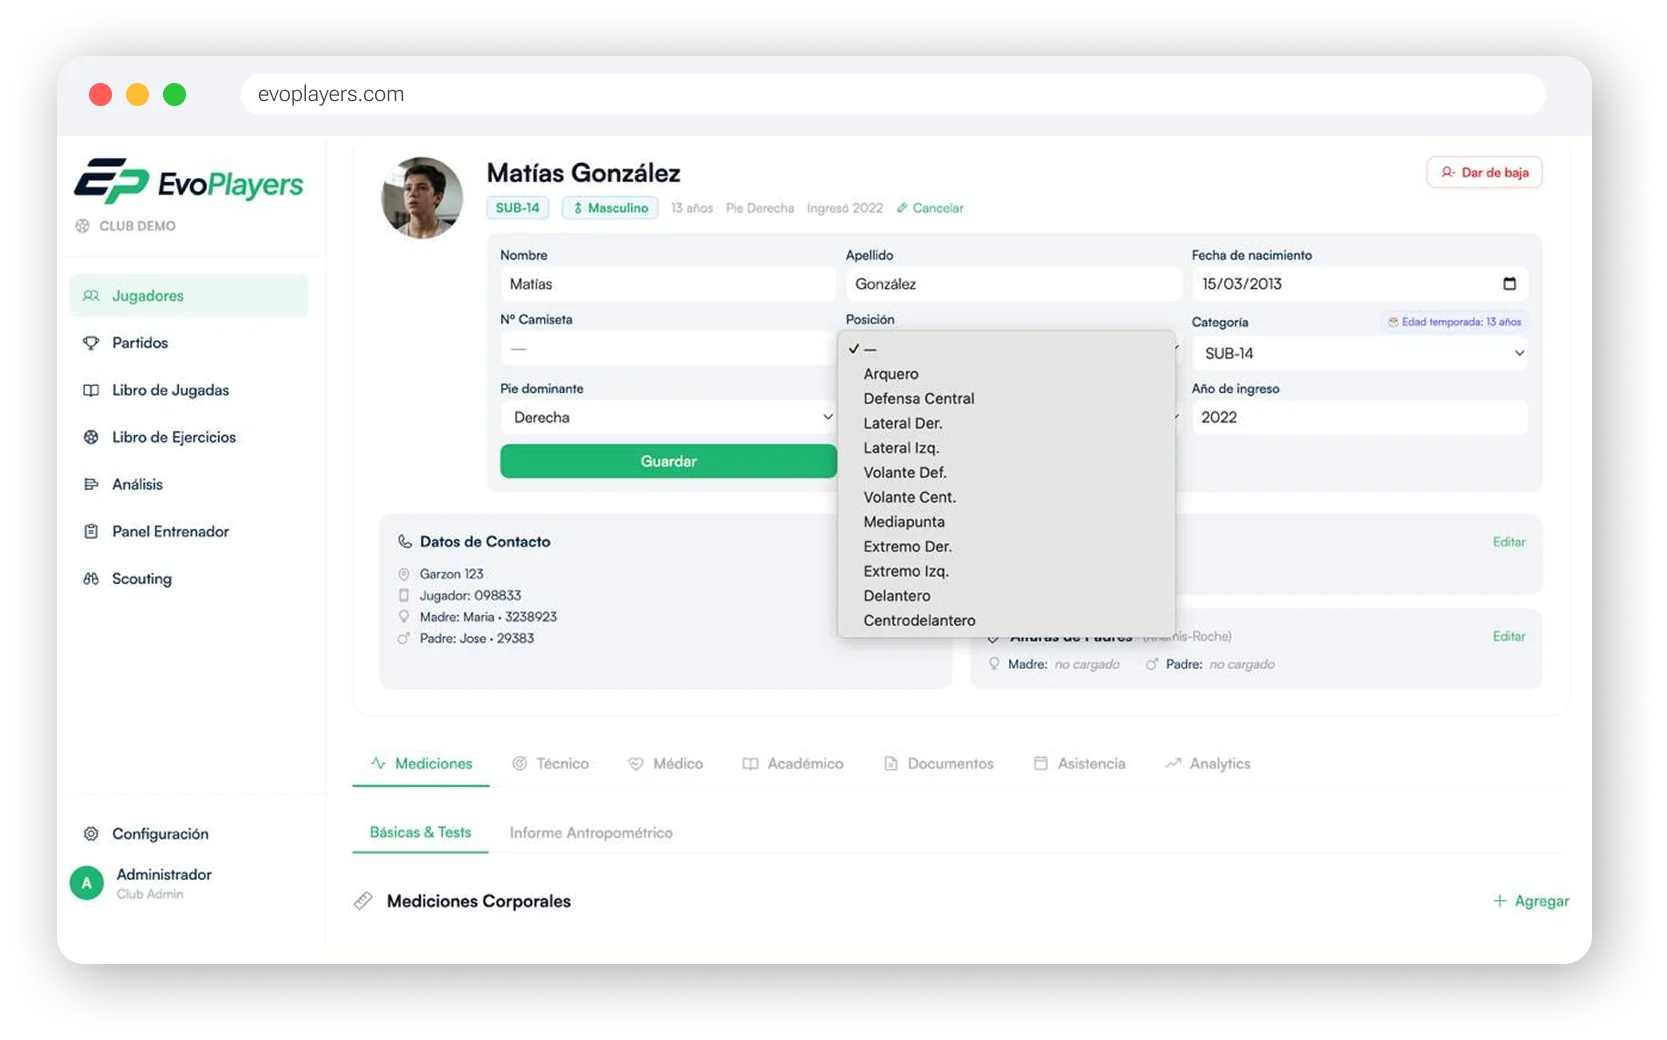Viewport: 1667px width, 1040px height.
Task: Open the Pie dominante dropdown
Action: [668, 417]
